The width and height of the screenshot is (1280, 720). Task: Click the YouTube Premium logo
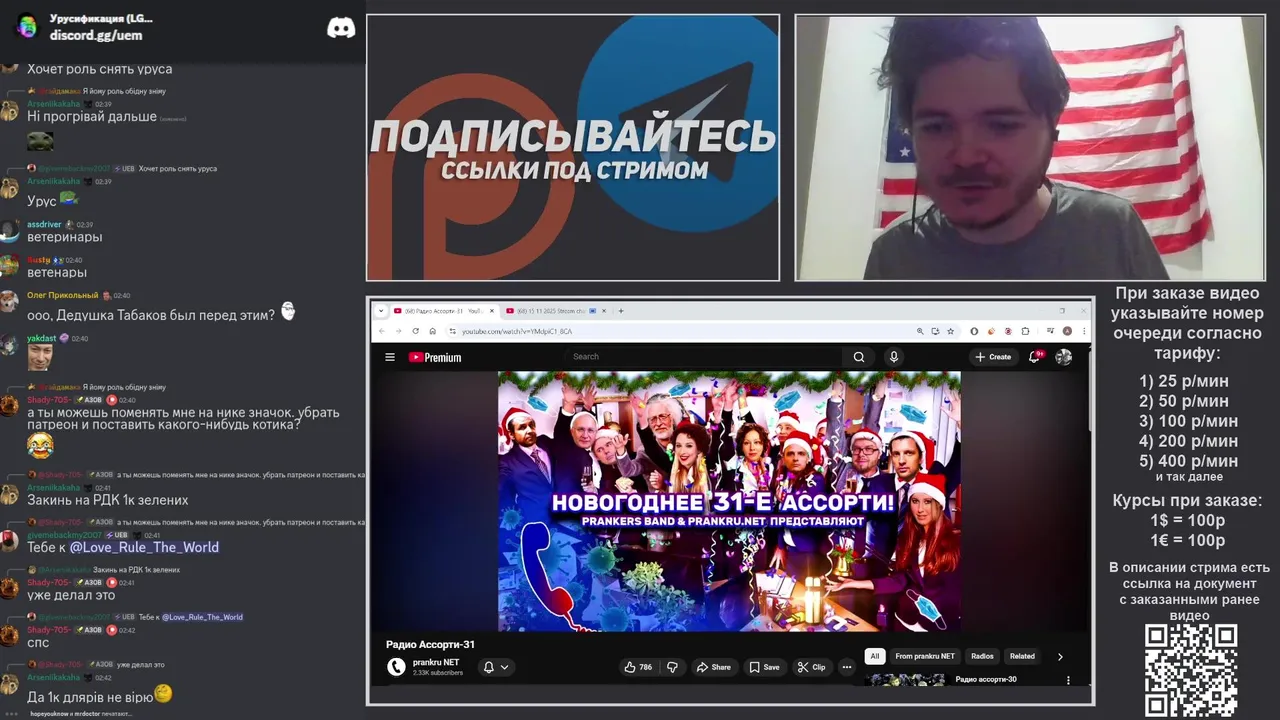pyautogui.click(x=435, y=357)
